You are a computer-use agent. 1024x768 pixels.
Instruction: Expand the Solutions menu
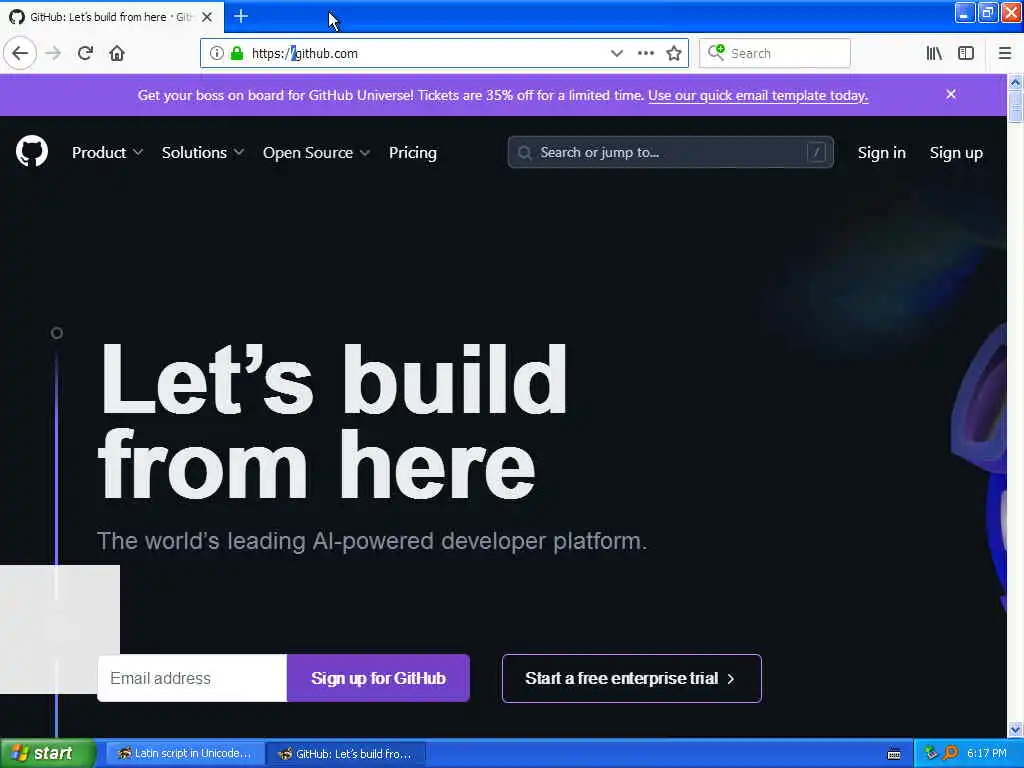click(x=202, y=152)
